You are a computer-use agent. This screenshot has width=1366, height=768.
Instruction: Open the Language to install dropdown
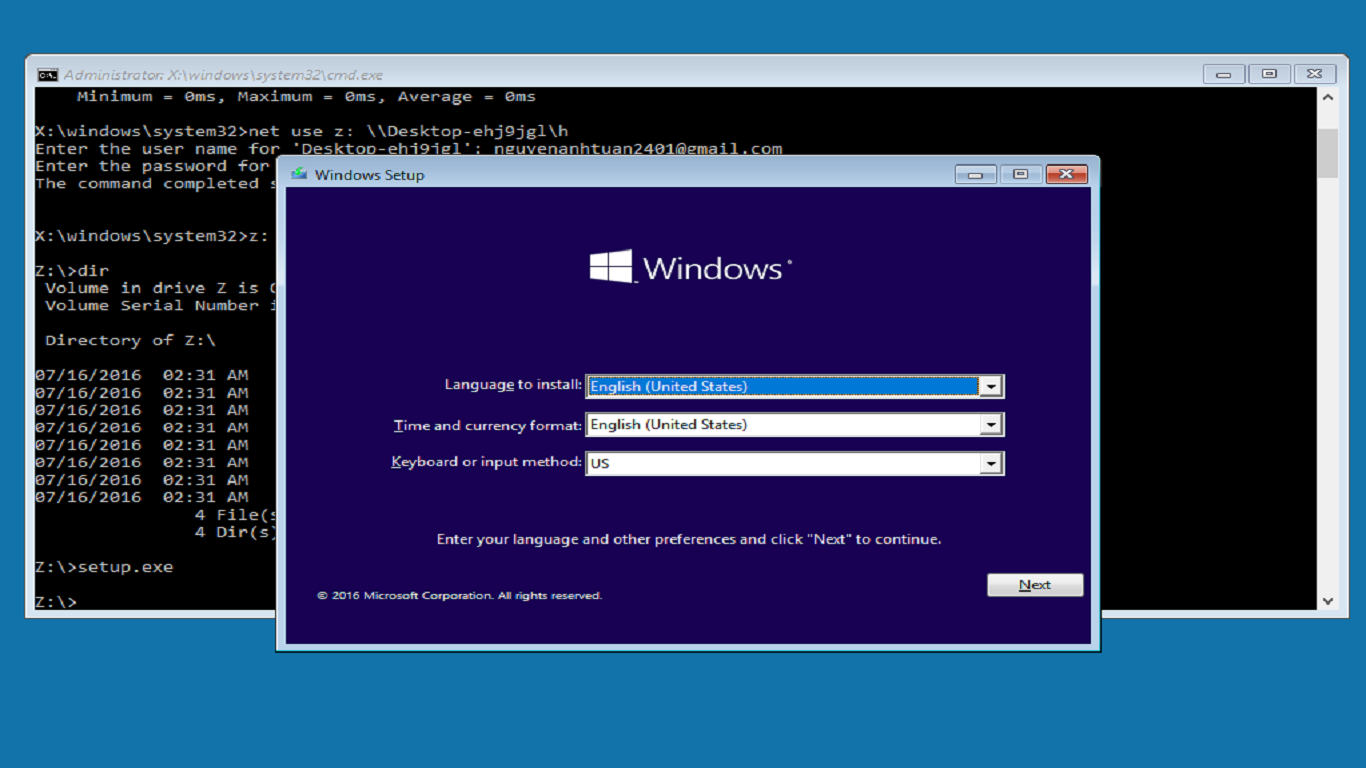tap(991, 386)
